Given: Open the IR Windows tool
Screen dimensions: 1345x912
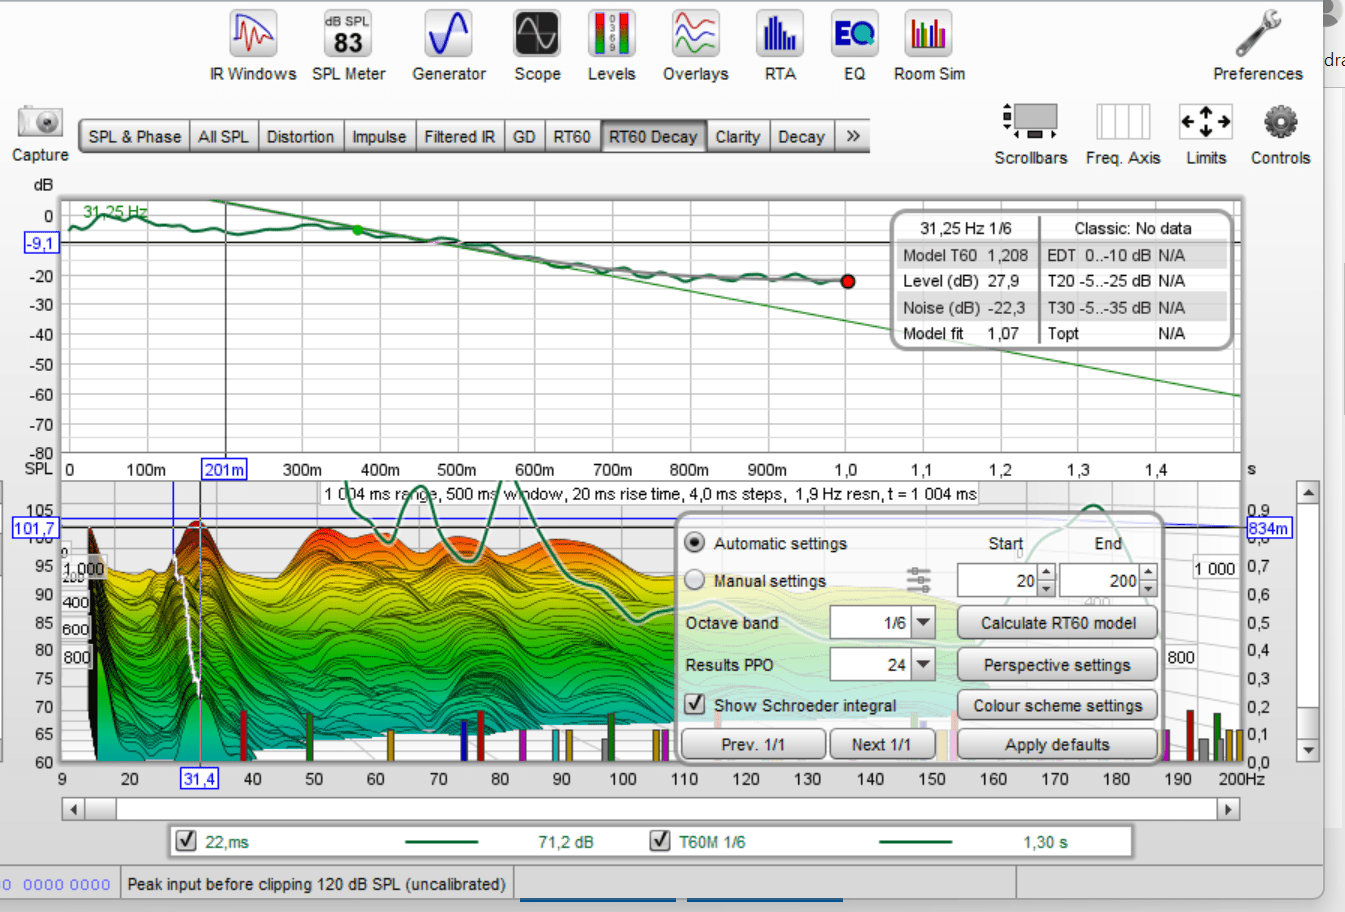Looking at the screenshot, I should [253, 45].
